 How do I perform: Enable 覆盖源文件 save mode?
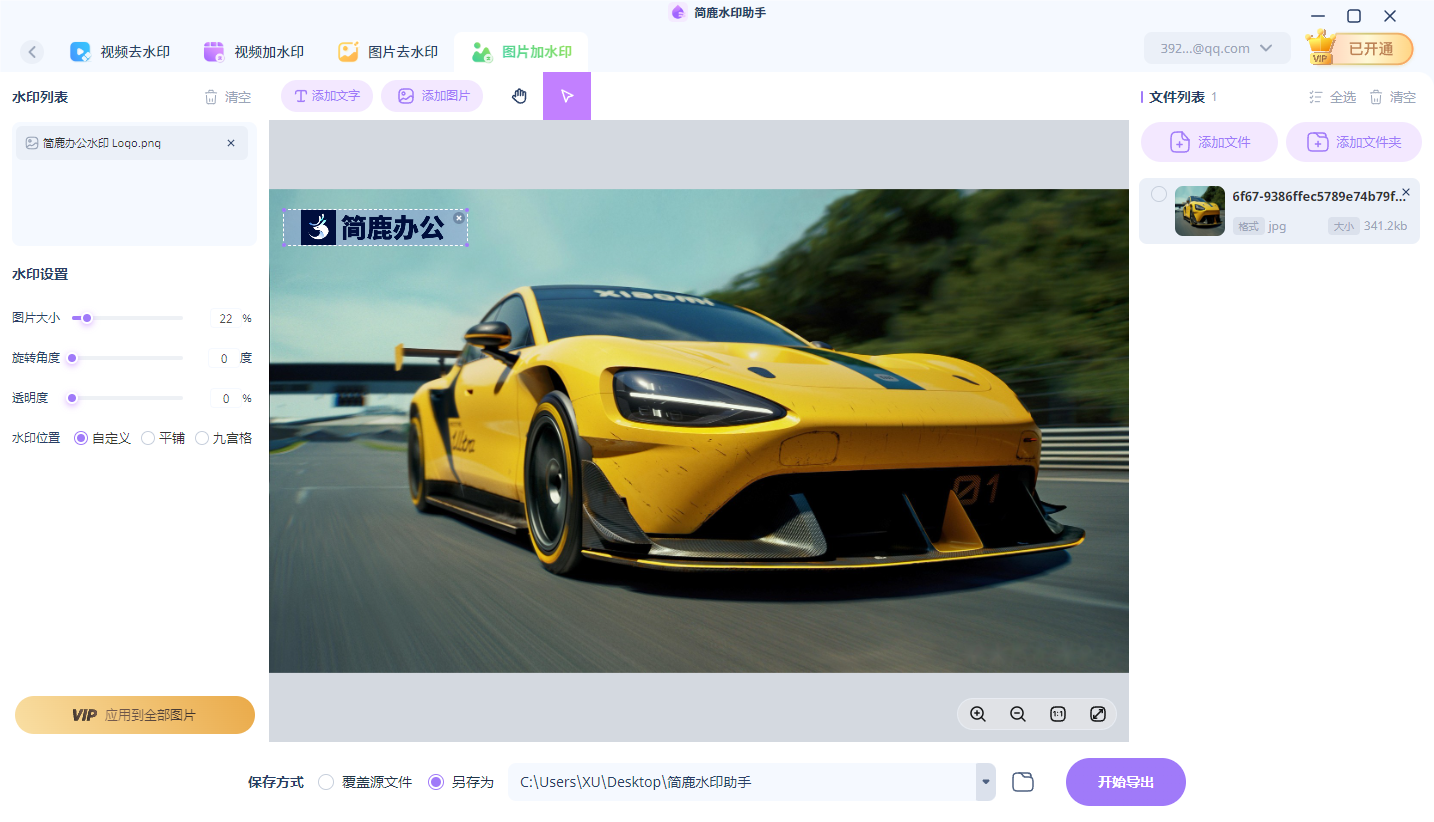325,782
